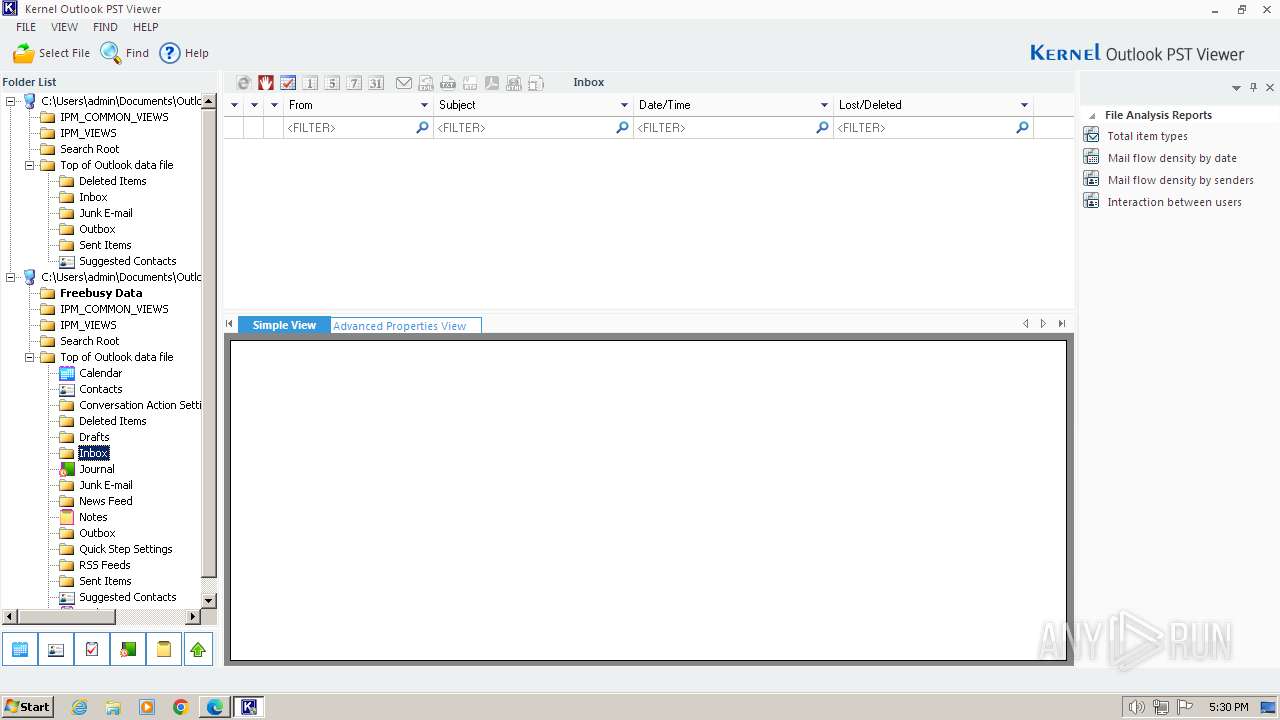Click the Windows Start button
Image resolution: width=1280 pixels, height=720 pixels.
[27, 706]
